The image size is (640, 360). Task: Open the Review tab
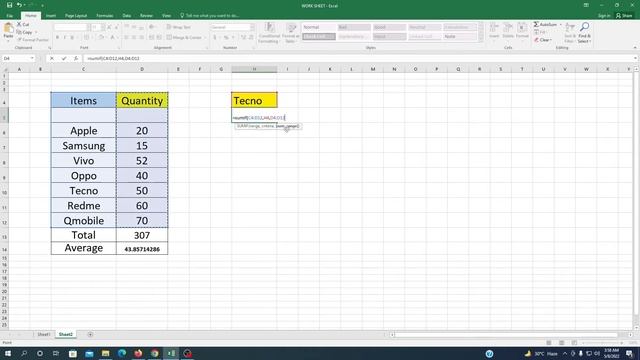click(146, 16)
